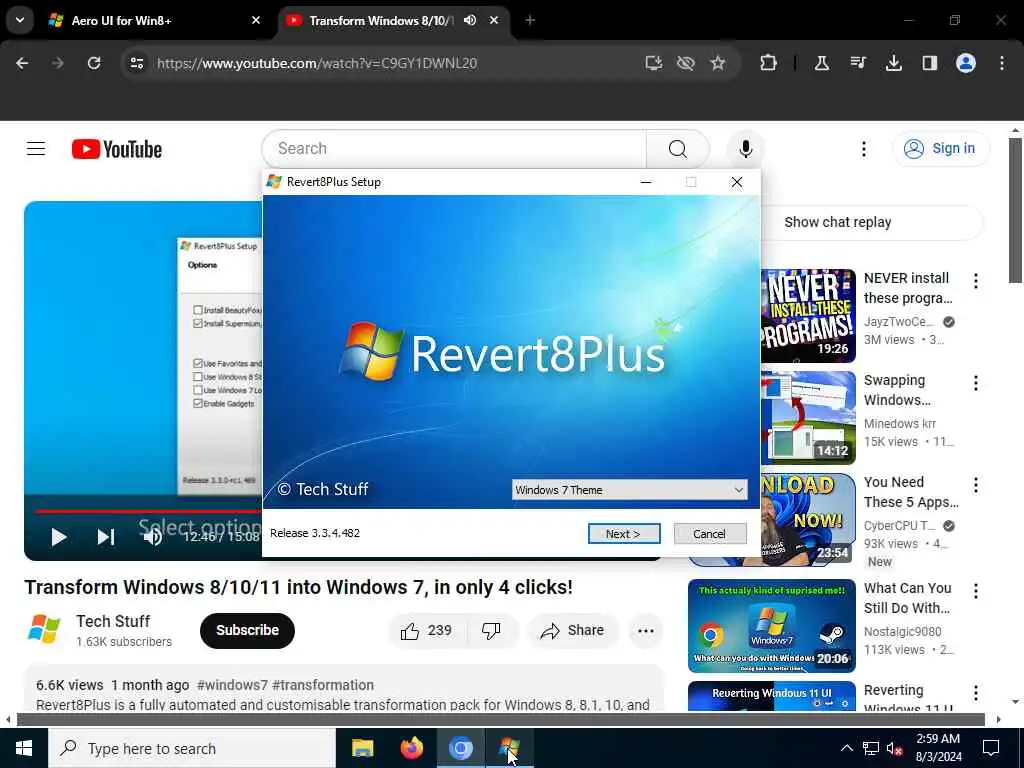Bookmark this page with the star icon
The height and width of the screenshot is (768, 1024).
(718, 63)
